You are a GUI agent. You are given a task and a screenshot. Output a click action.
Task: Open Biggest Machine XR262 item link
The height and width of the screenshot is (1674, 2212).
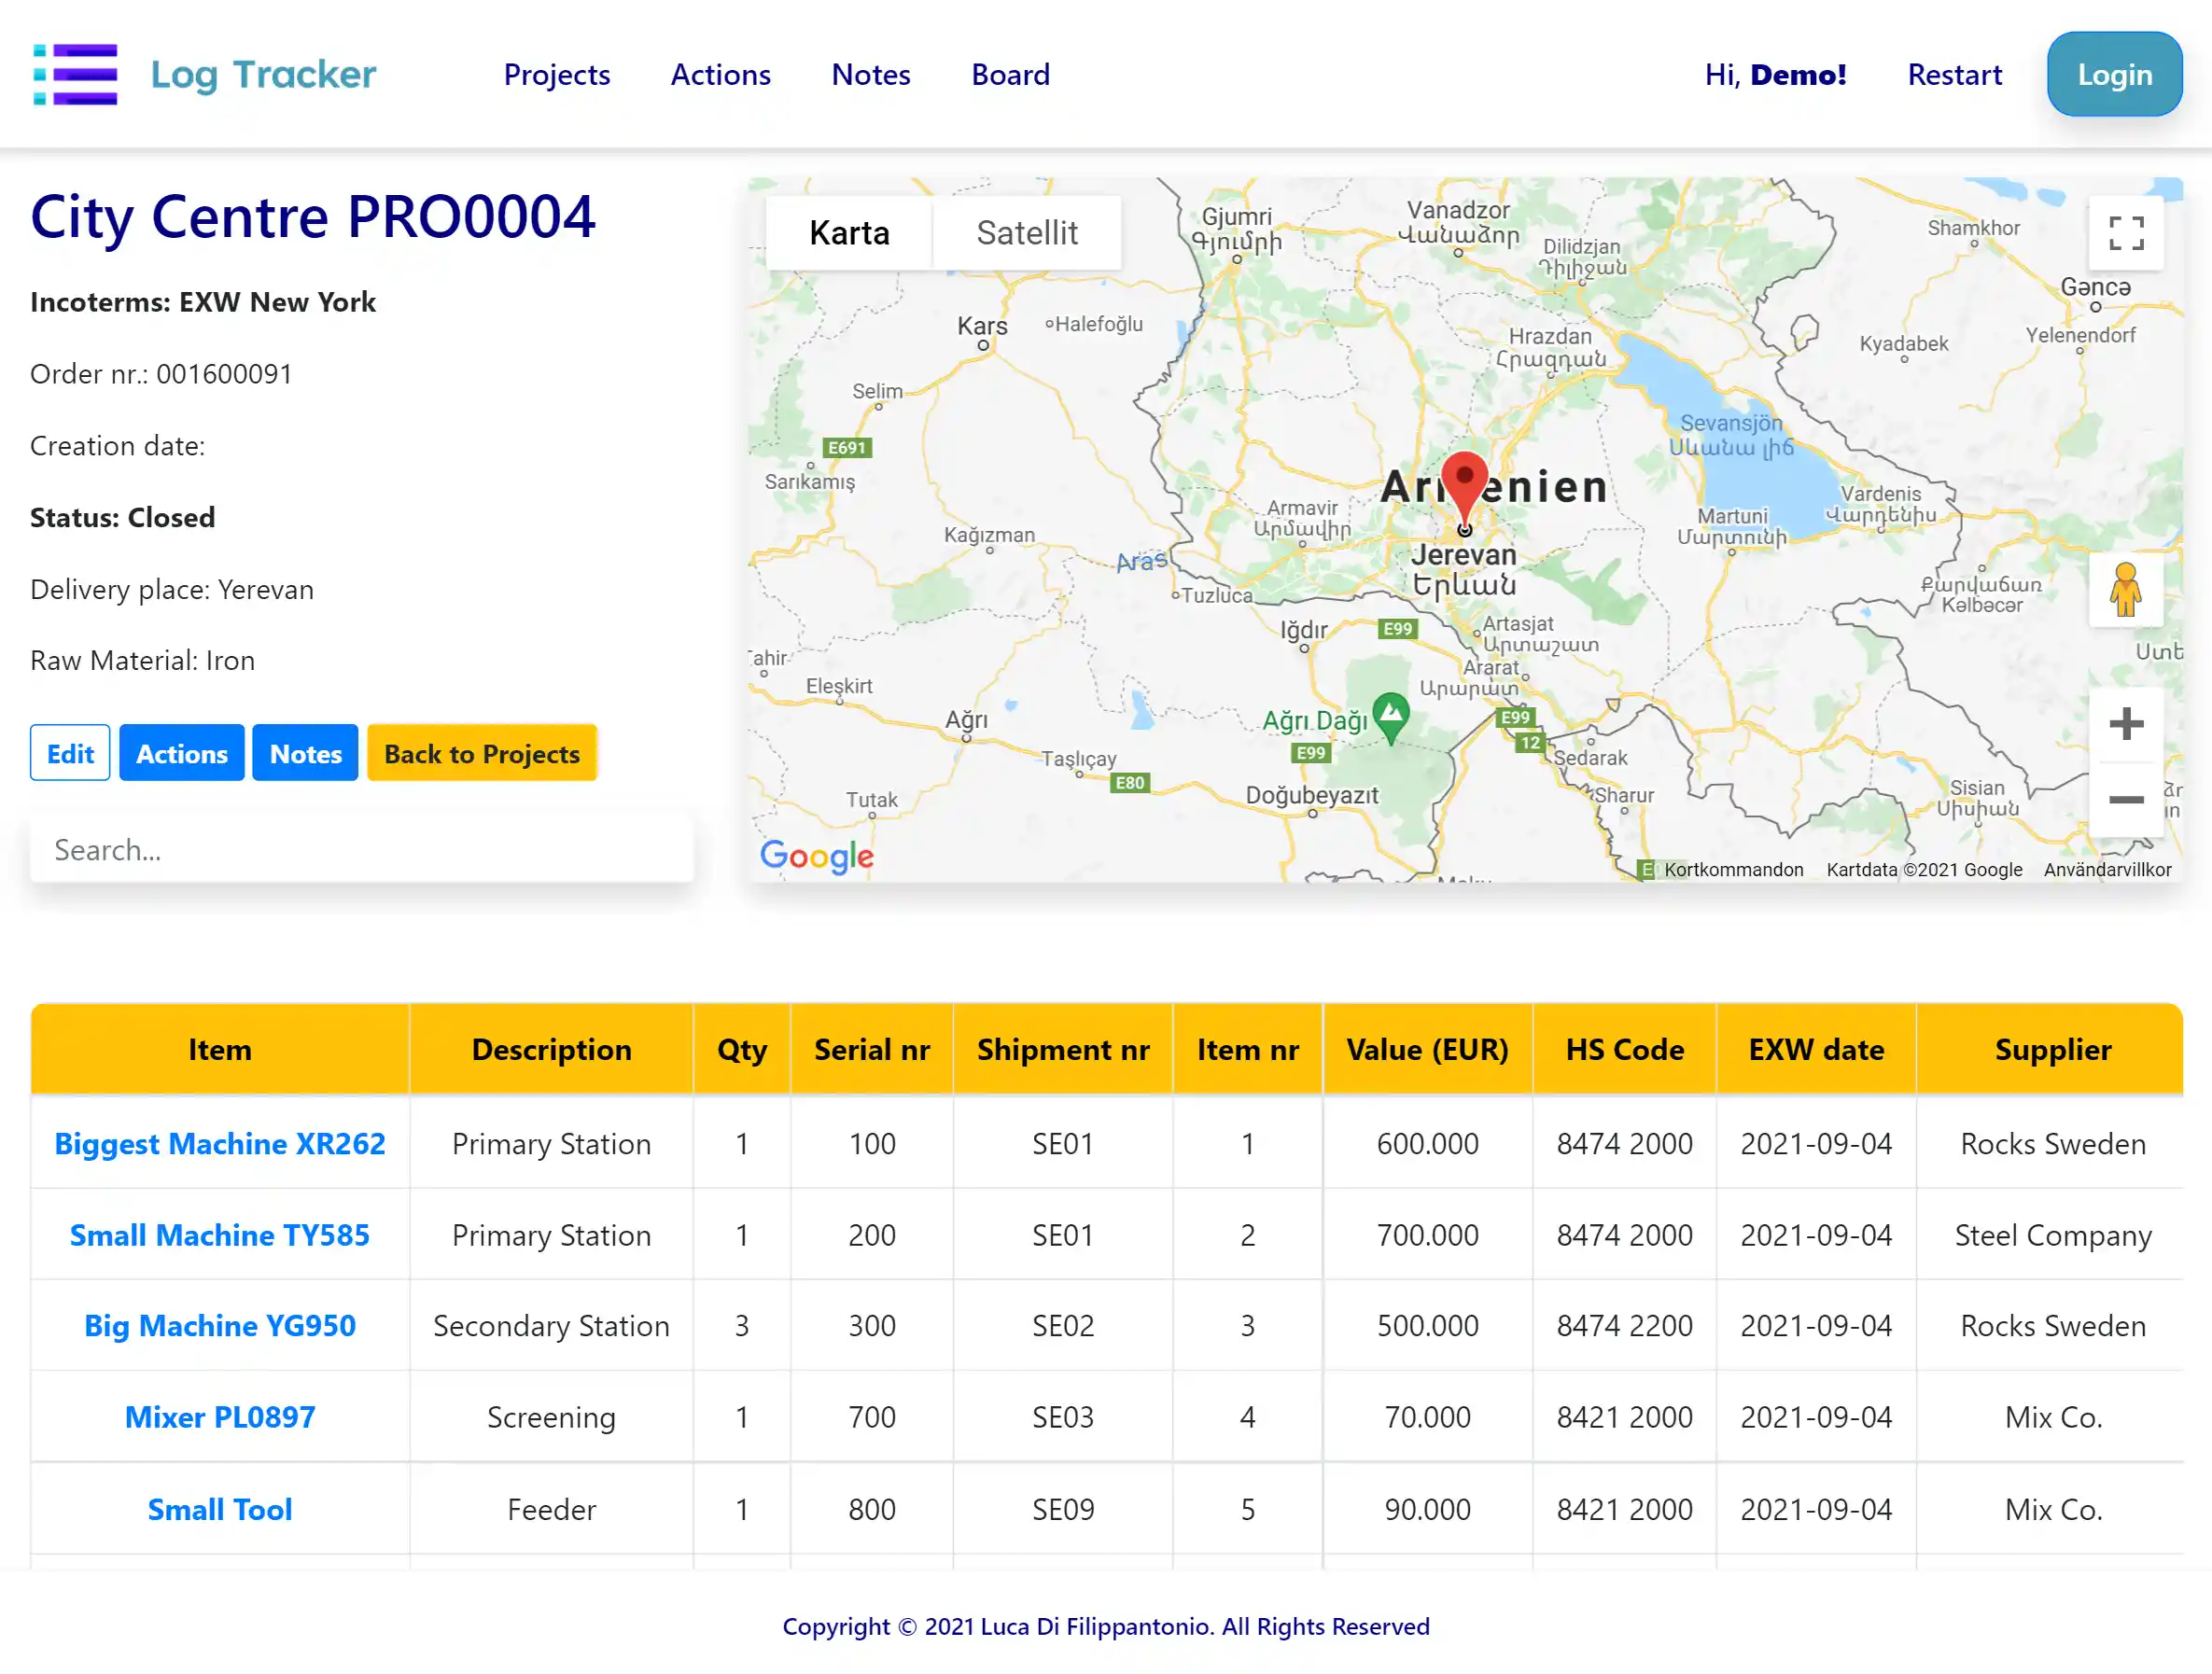[220, 1143]
